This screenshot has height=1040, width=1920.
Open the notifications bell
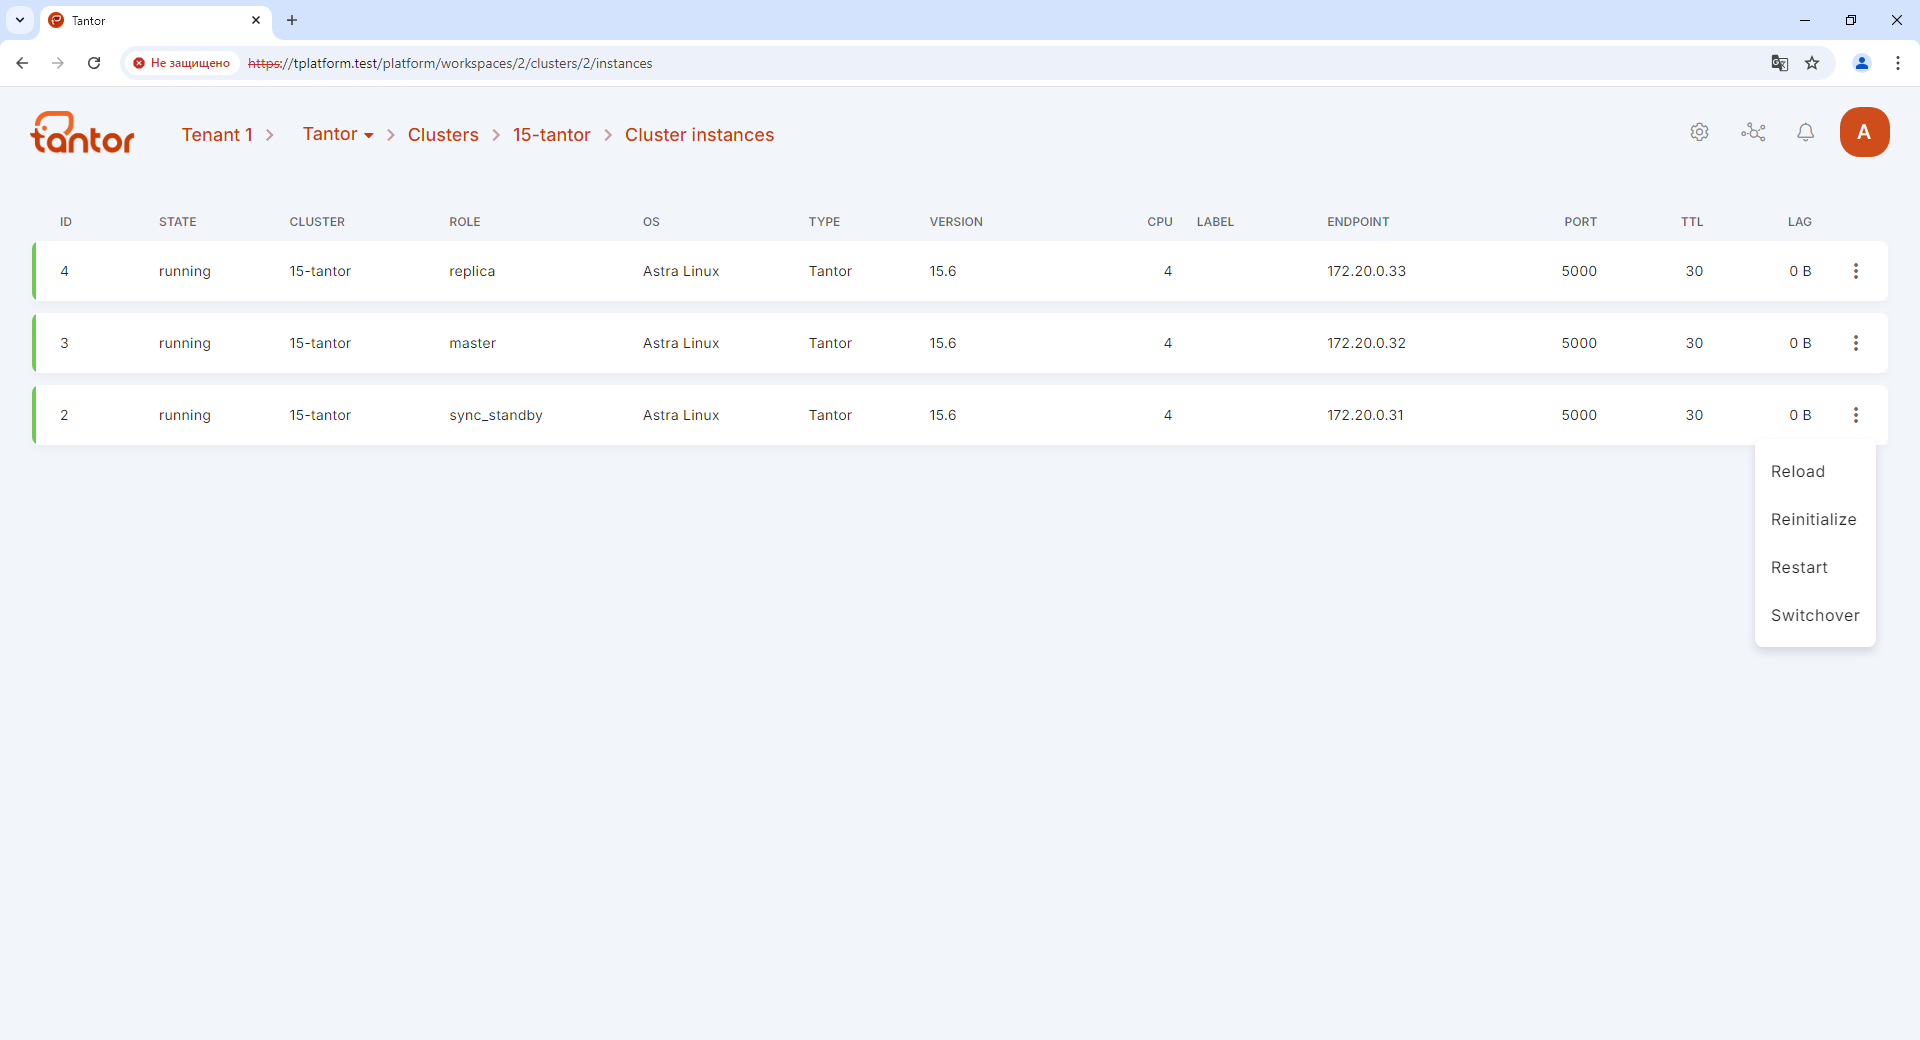(x=1805, y=132)
